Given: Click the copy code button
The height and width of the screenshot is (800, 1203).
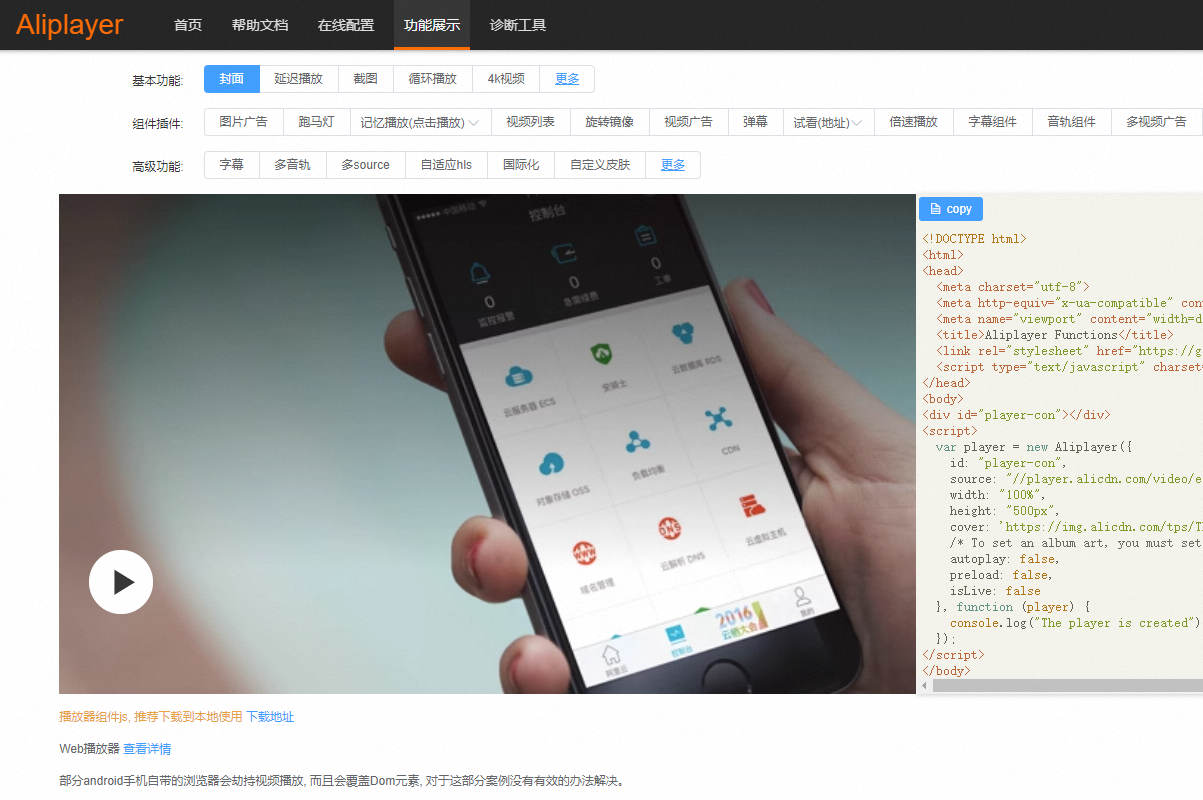Looking at the screenshot, I should click(x=951, y=209).
